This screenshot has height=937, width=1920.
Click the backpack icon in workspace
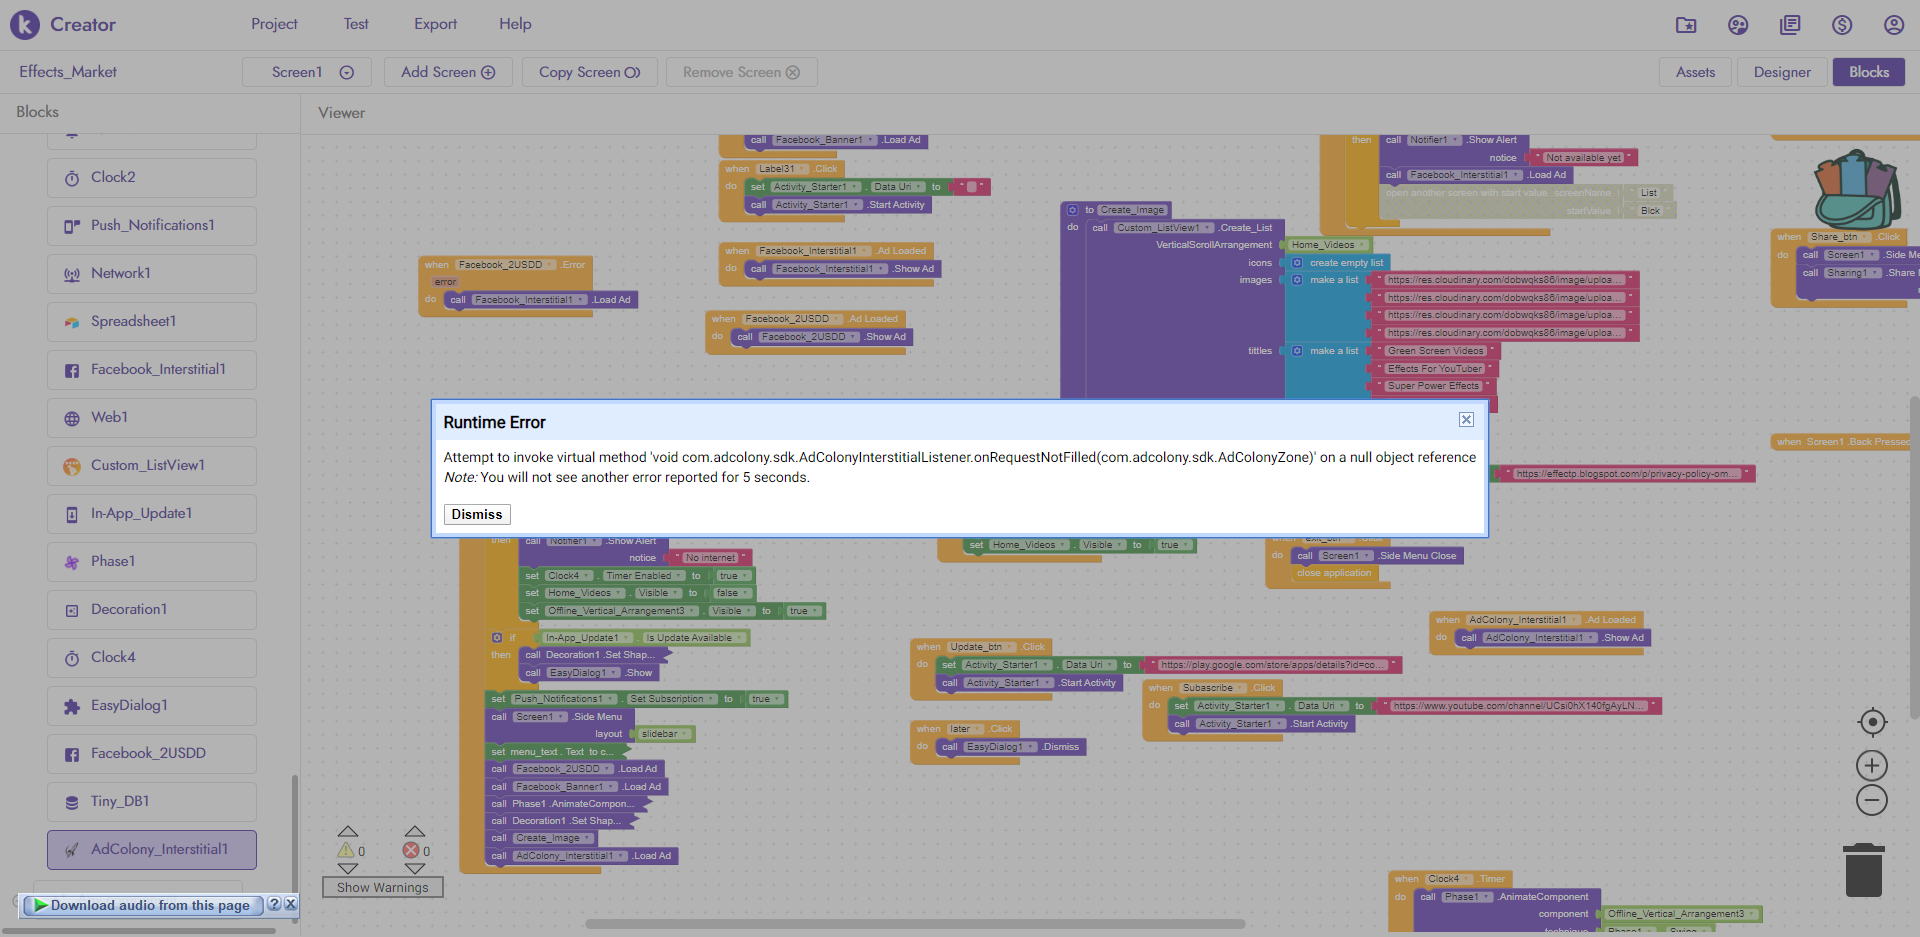tap(1855, 190)
